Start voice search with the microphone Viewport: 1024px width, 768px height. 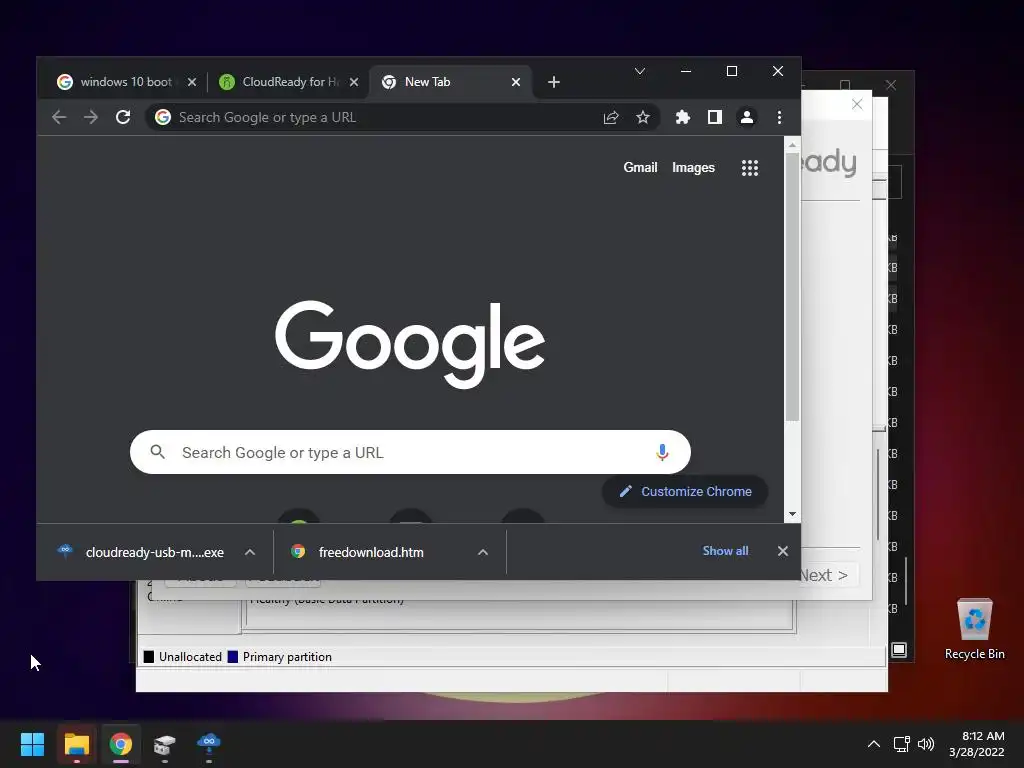click(x=662, y=452)
